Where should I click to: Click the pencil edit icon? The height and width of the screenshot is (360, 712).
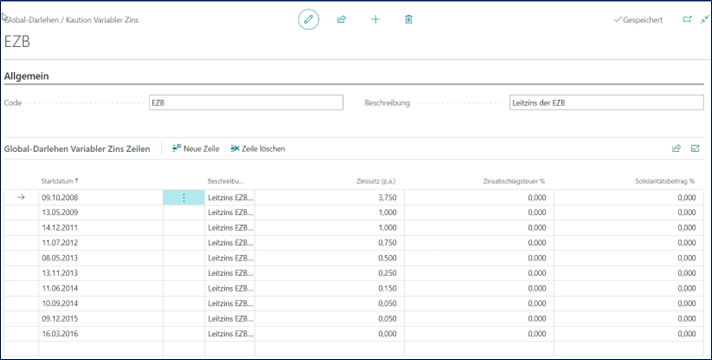[x=308, y=20]
